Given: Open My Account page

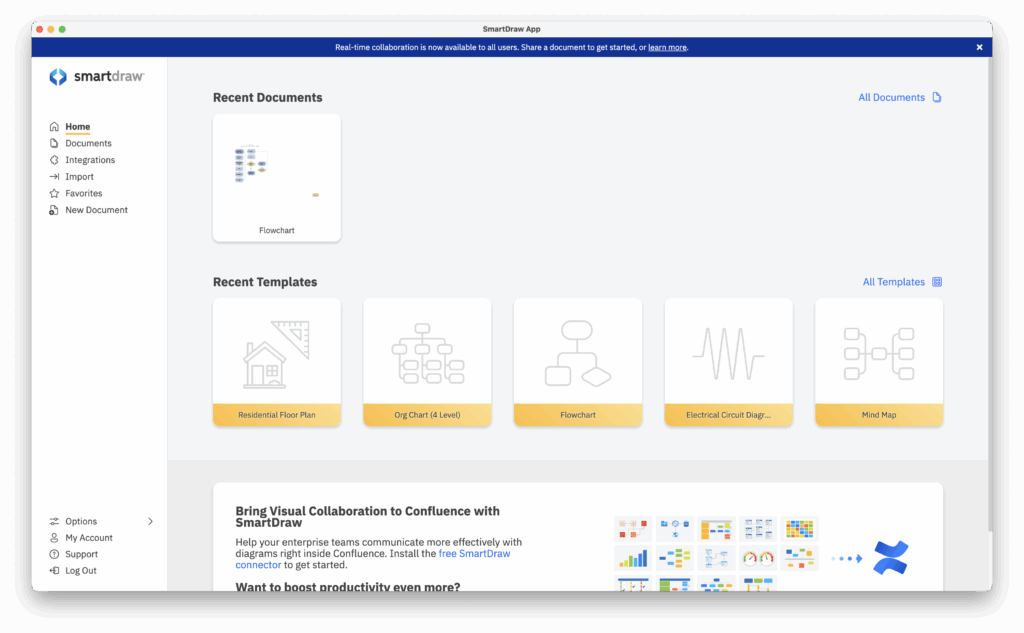Looking at the screenshot, I should pos(89,538).
